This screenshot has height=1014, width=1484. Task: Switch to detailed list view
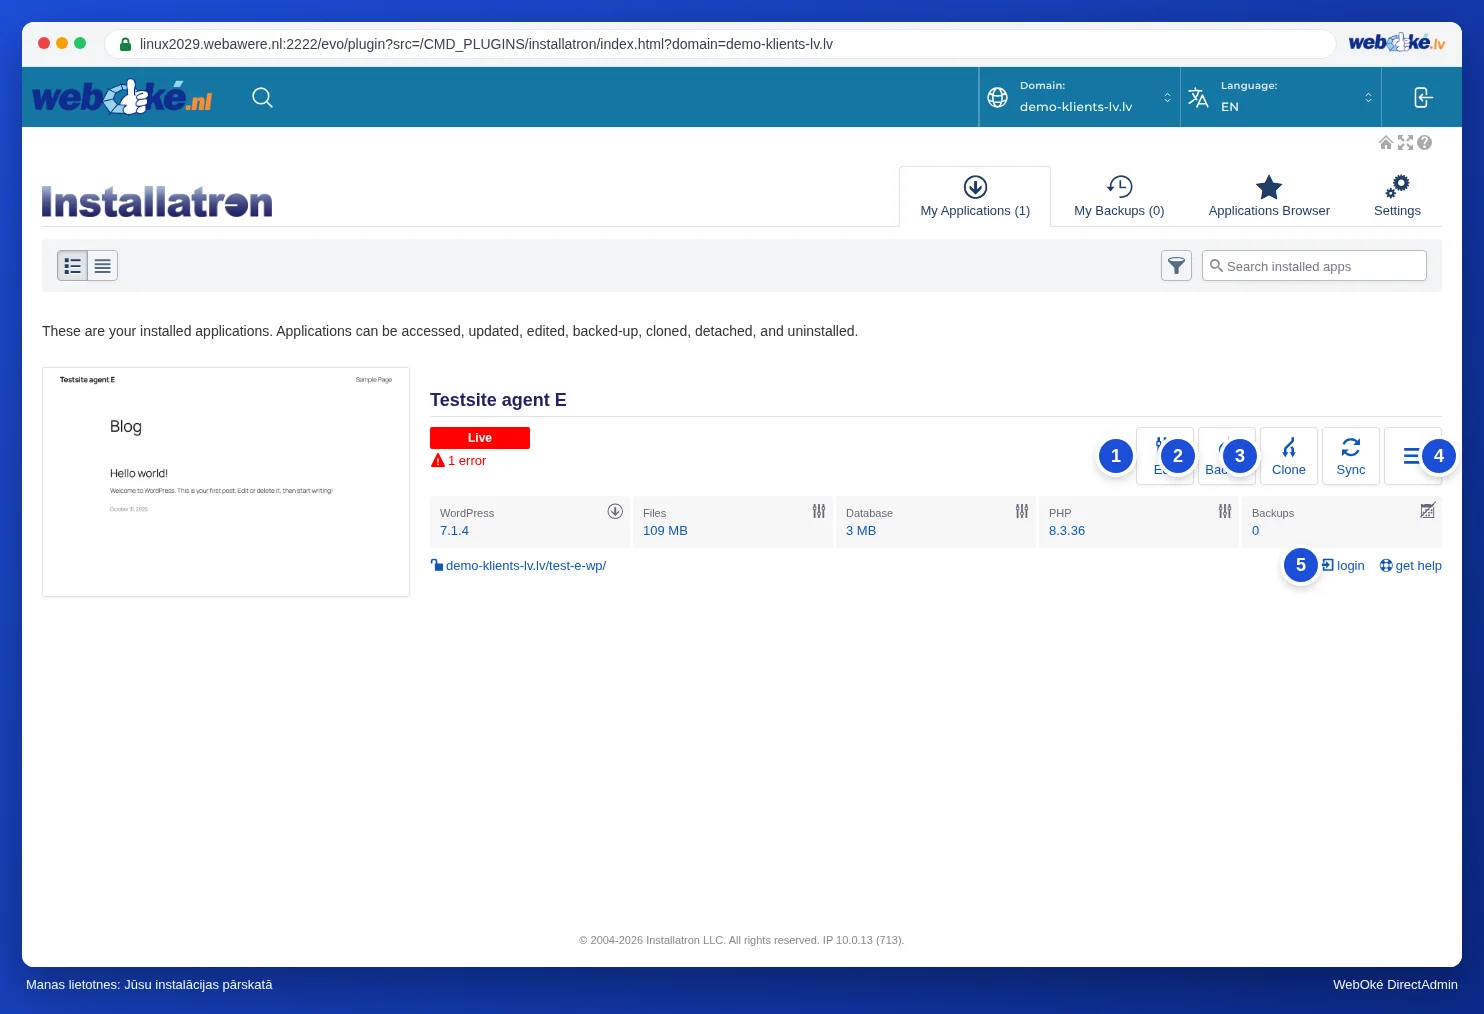(x=72, y=266)
